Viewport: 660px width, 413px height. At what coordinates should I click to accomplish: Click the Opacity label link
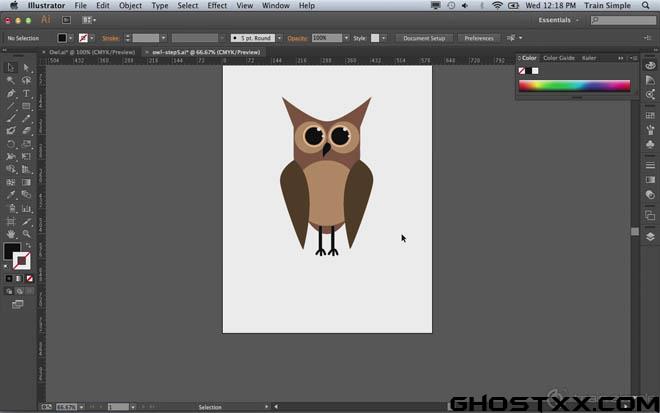tap(297, 38)
